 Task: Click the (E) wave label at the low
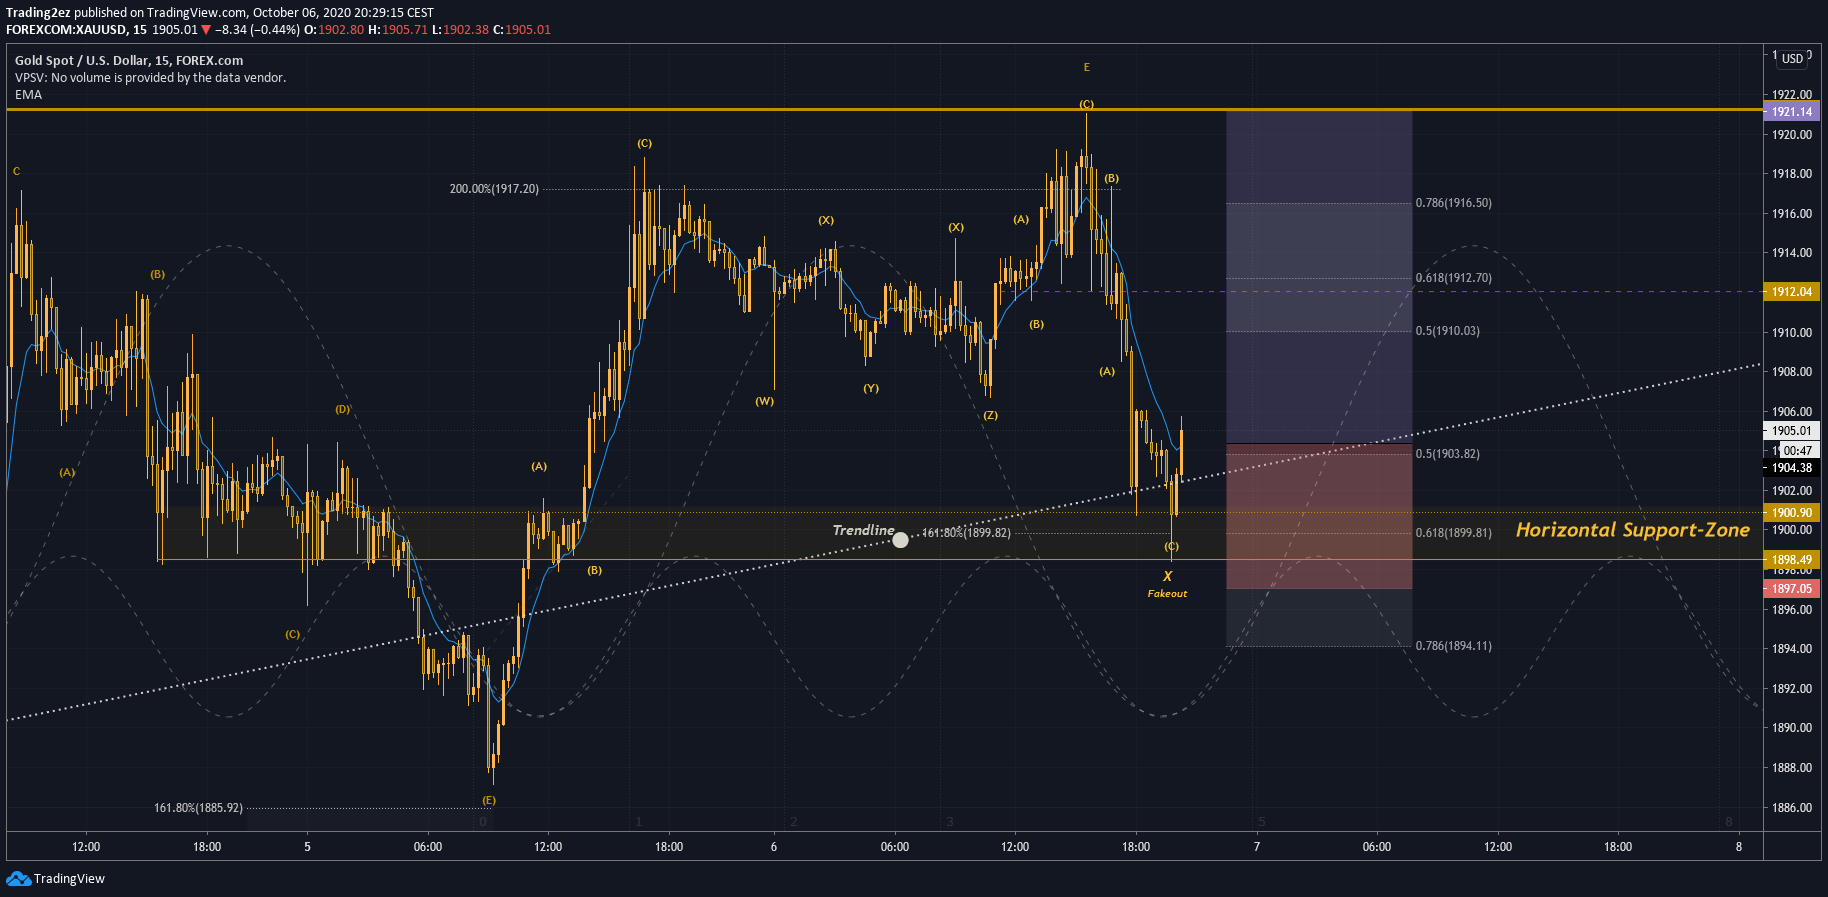(488, 800)
